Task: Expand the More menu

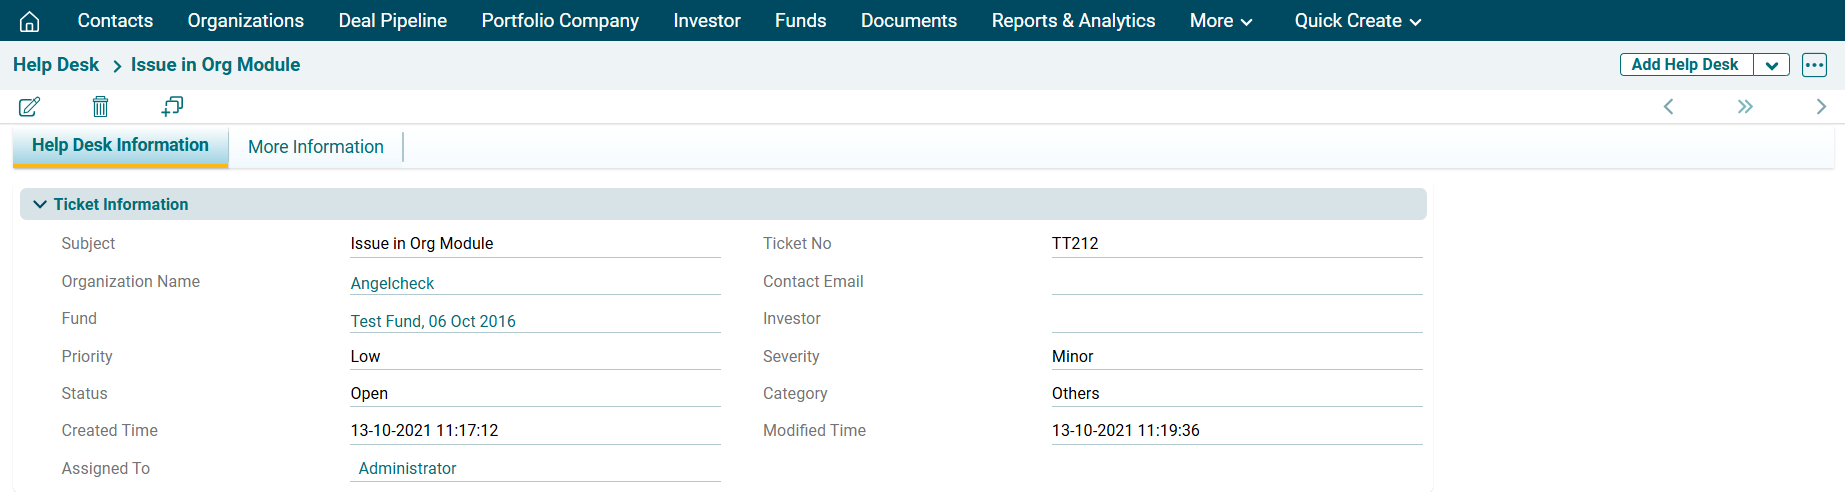Action: coord(1220,21)
